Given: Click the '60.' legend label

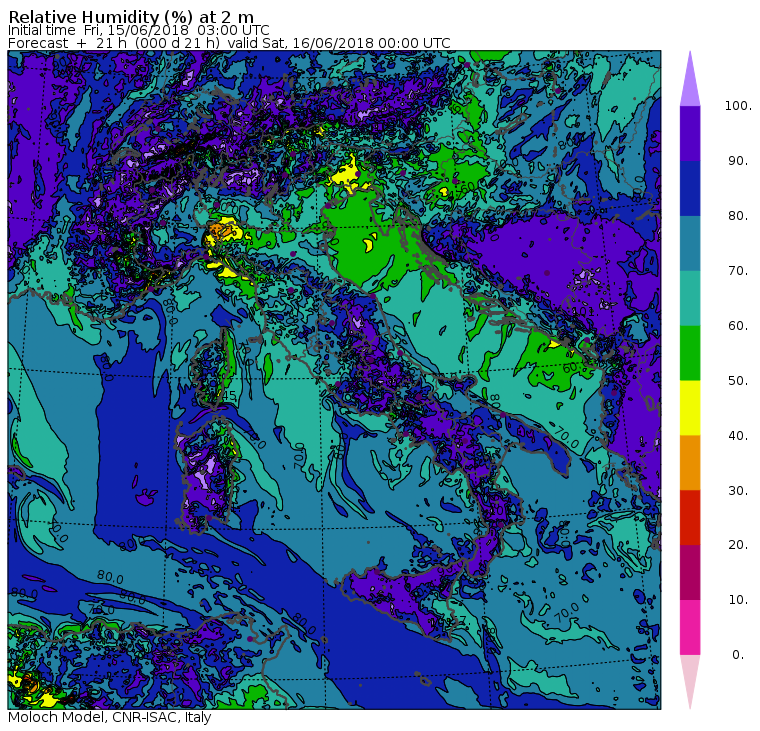Looking at the screenshot, I should [x=738, y=326].
